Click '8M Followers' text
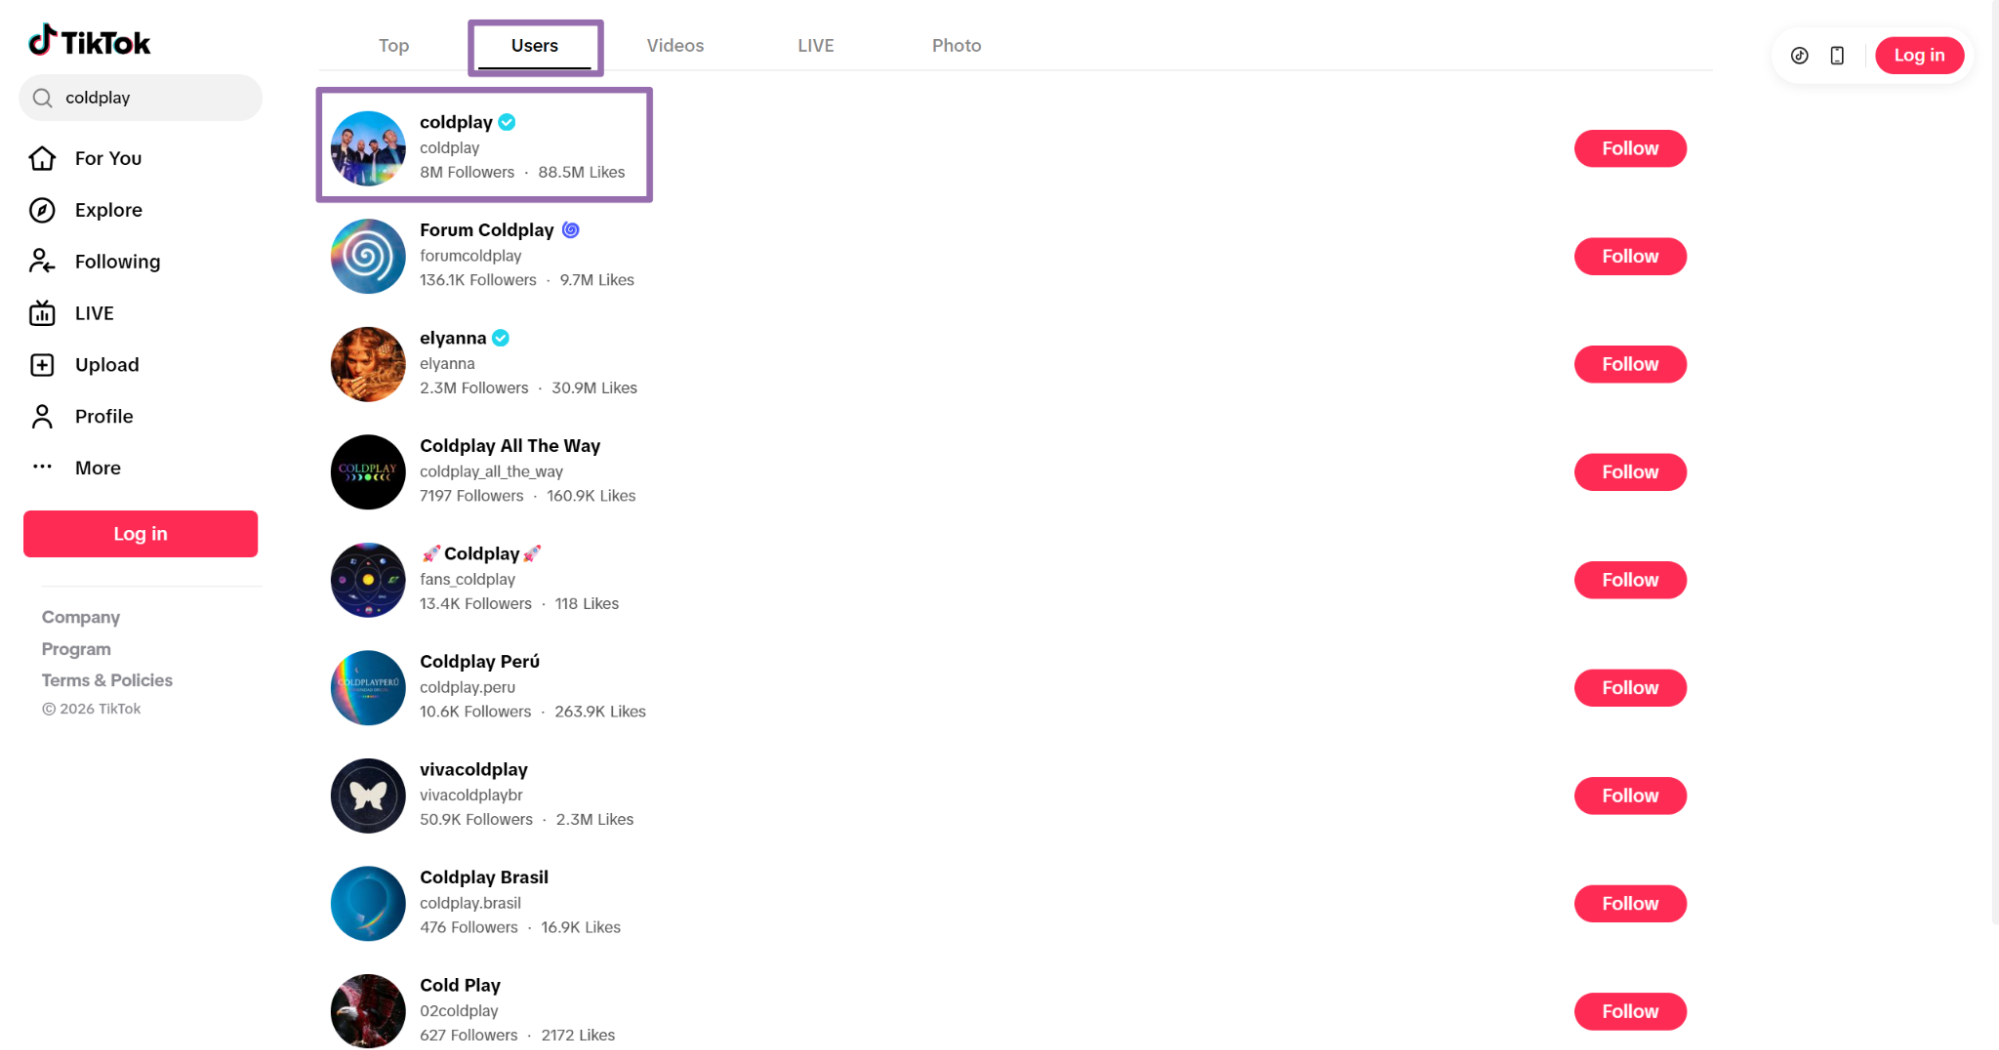The width and height of the screenshot is (1999, 1050). pos(467,172)
